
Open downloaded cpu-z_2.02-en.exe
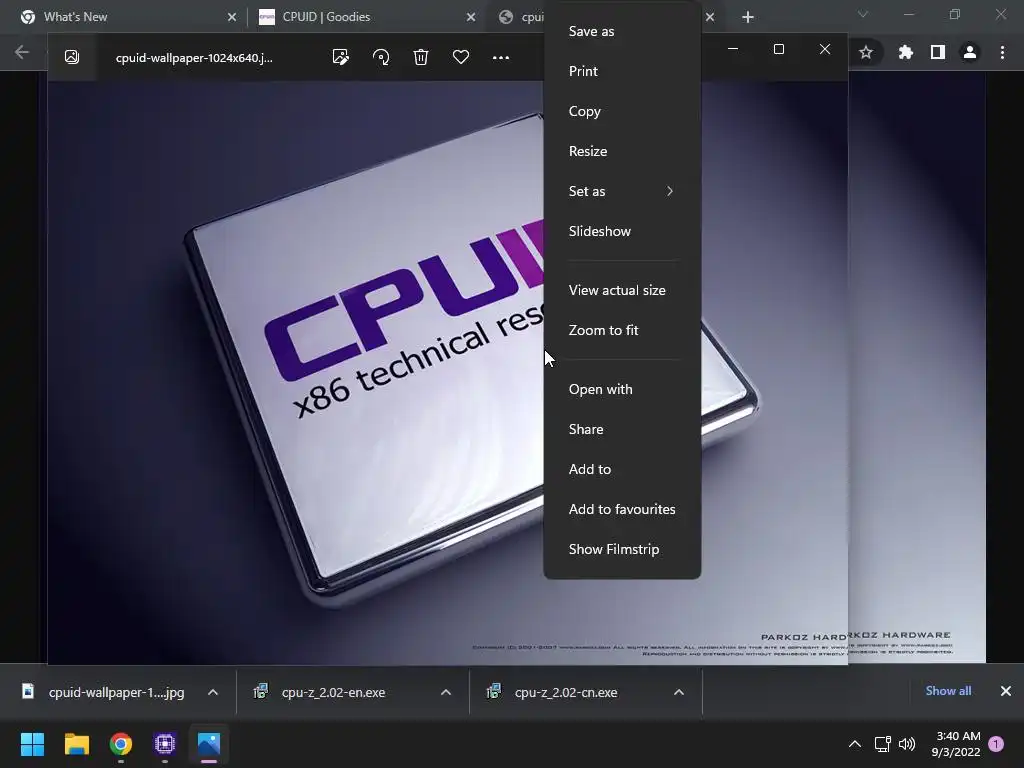pyautogui.click(x=333, y=692)
